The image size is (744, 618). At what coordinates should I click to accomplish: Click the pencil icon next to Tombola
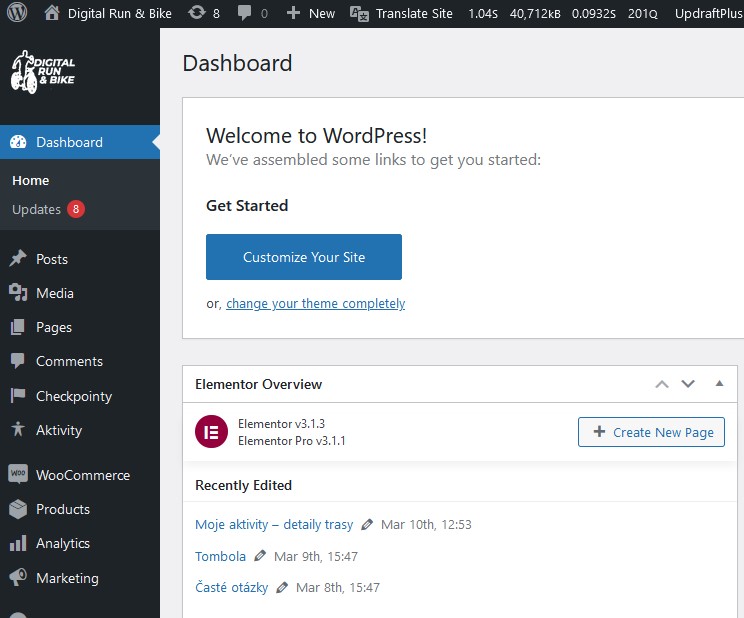(260, 556)
